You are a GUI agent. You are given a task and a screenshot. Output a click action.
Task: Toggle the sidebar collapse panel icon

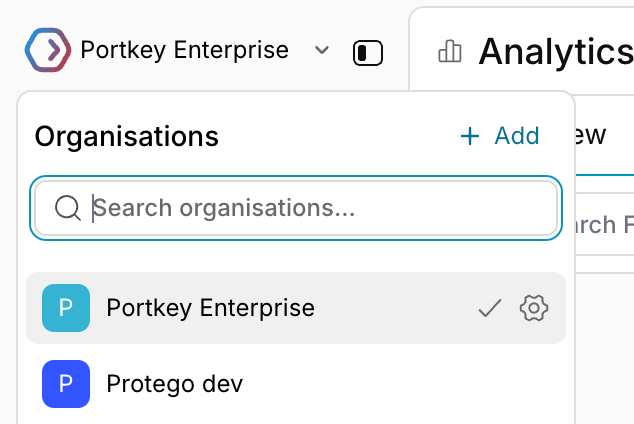368,53
